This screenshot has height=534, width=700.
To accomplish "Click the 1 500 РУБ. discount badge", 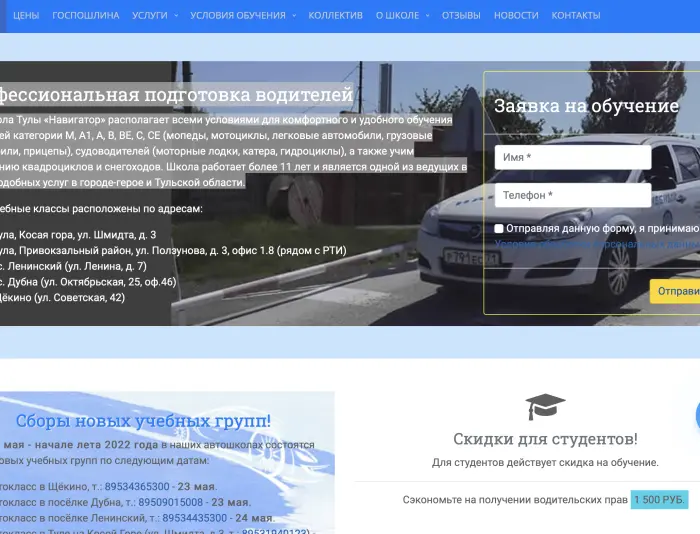I will (x=659, y=499).
